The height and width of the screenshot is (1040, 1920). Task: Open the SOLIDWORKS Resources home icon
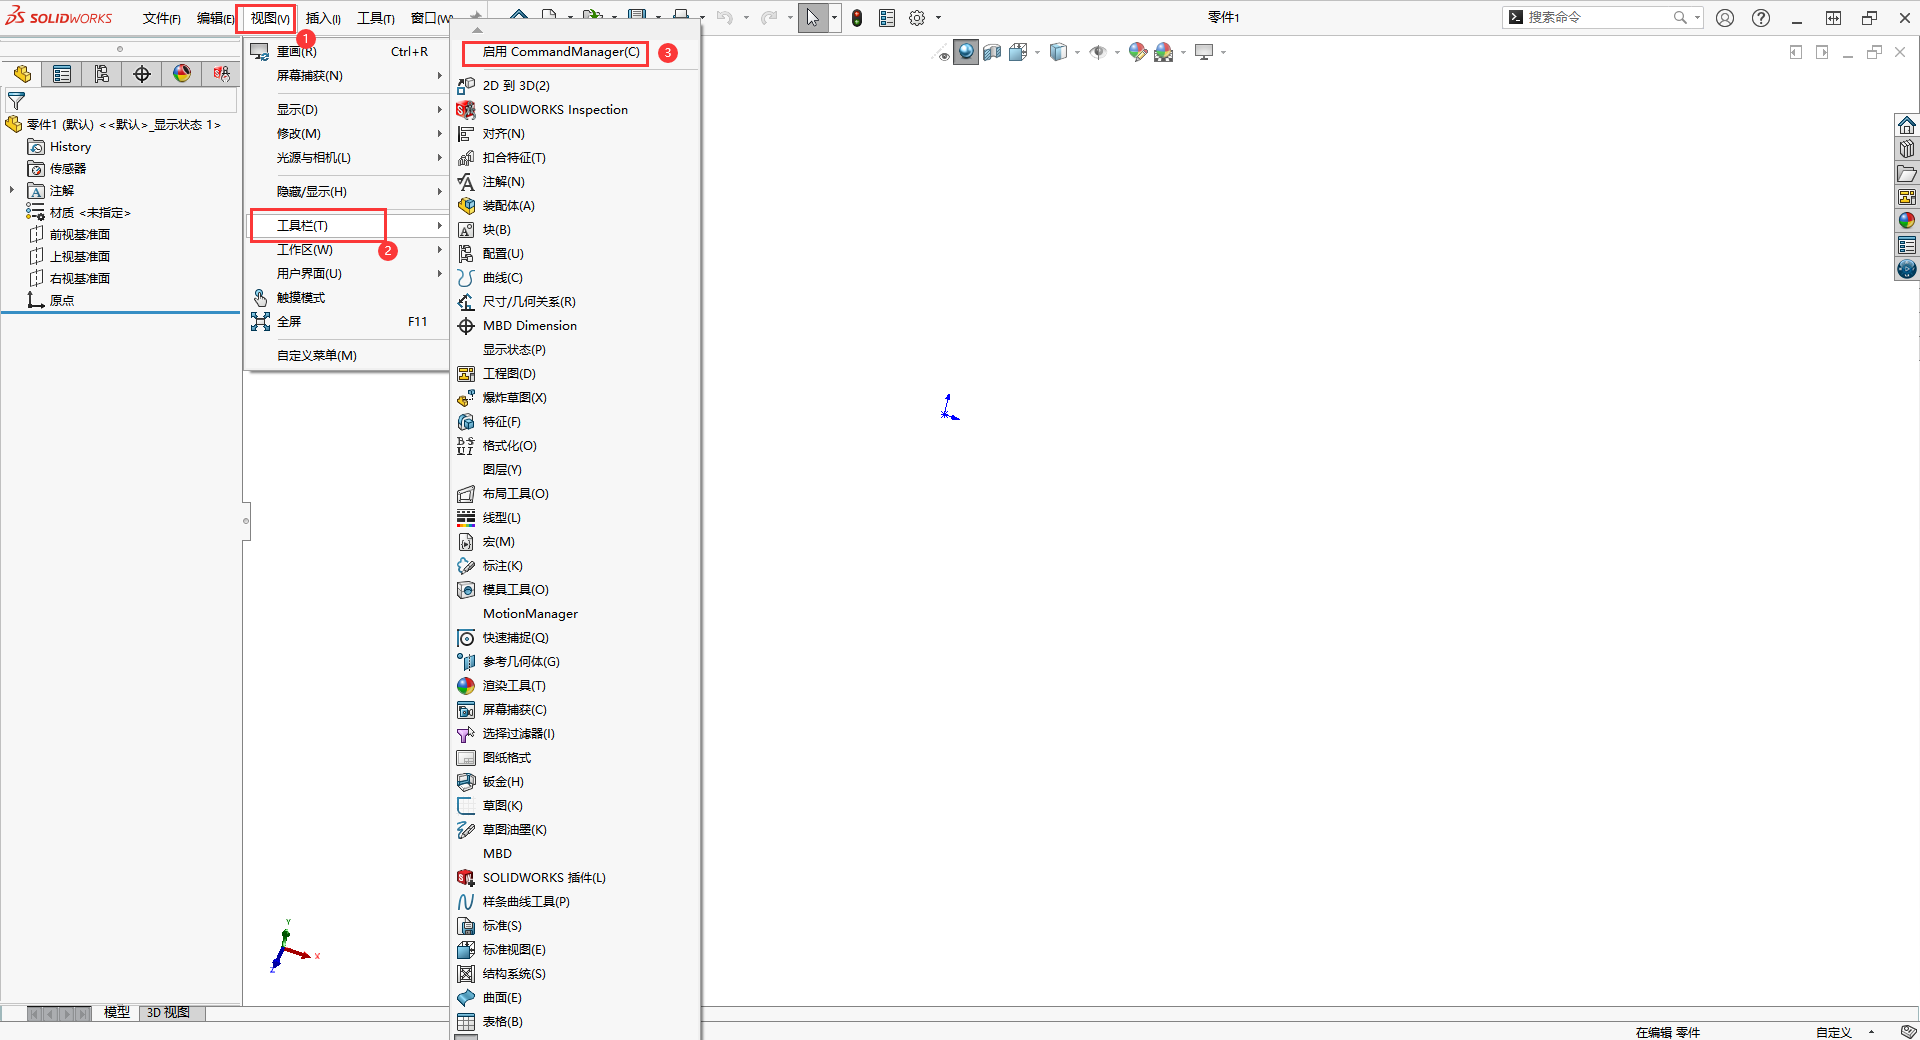1907,125
